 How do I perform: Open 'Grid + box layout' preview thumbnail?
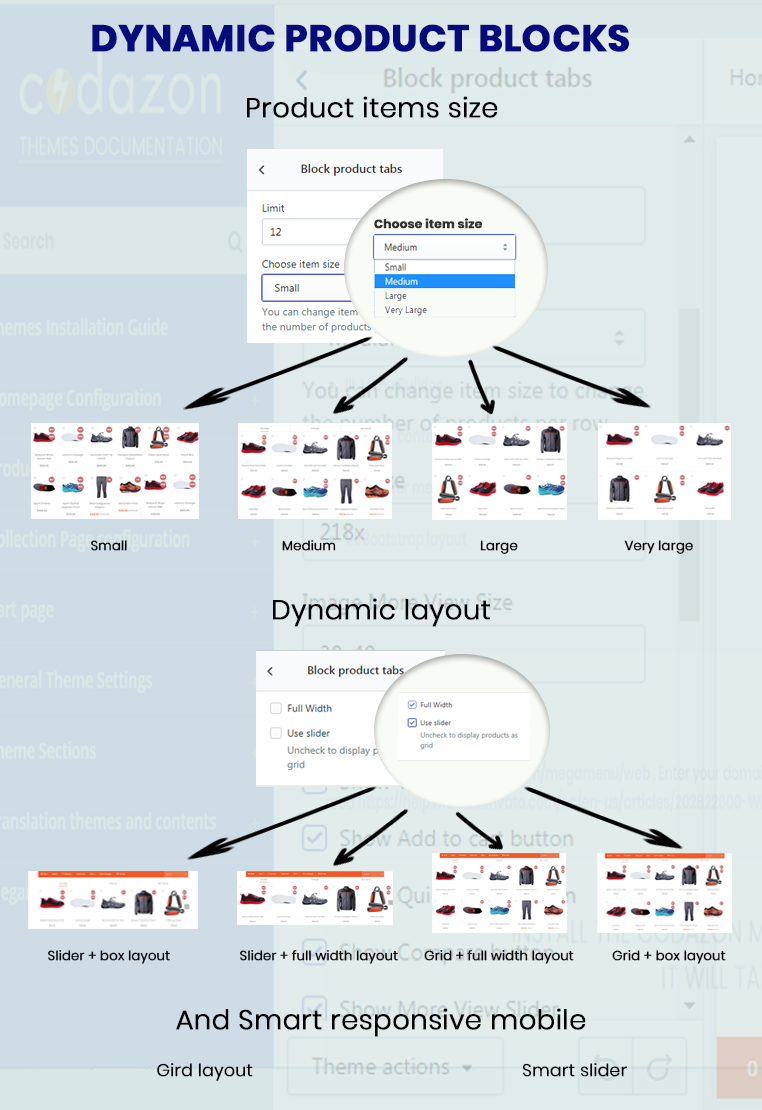pos(664,893)
